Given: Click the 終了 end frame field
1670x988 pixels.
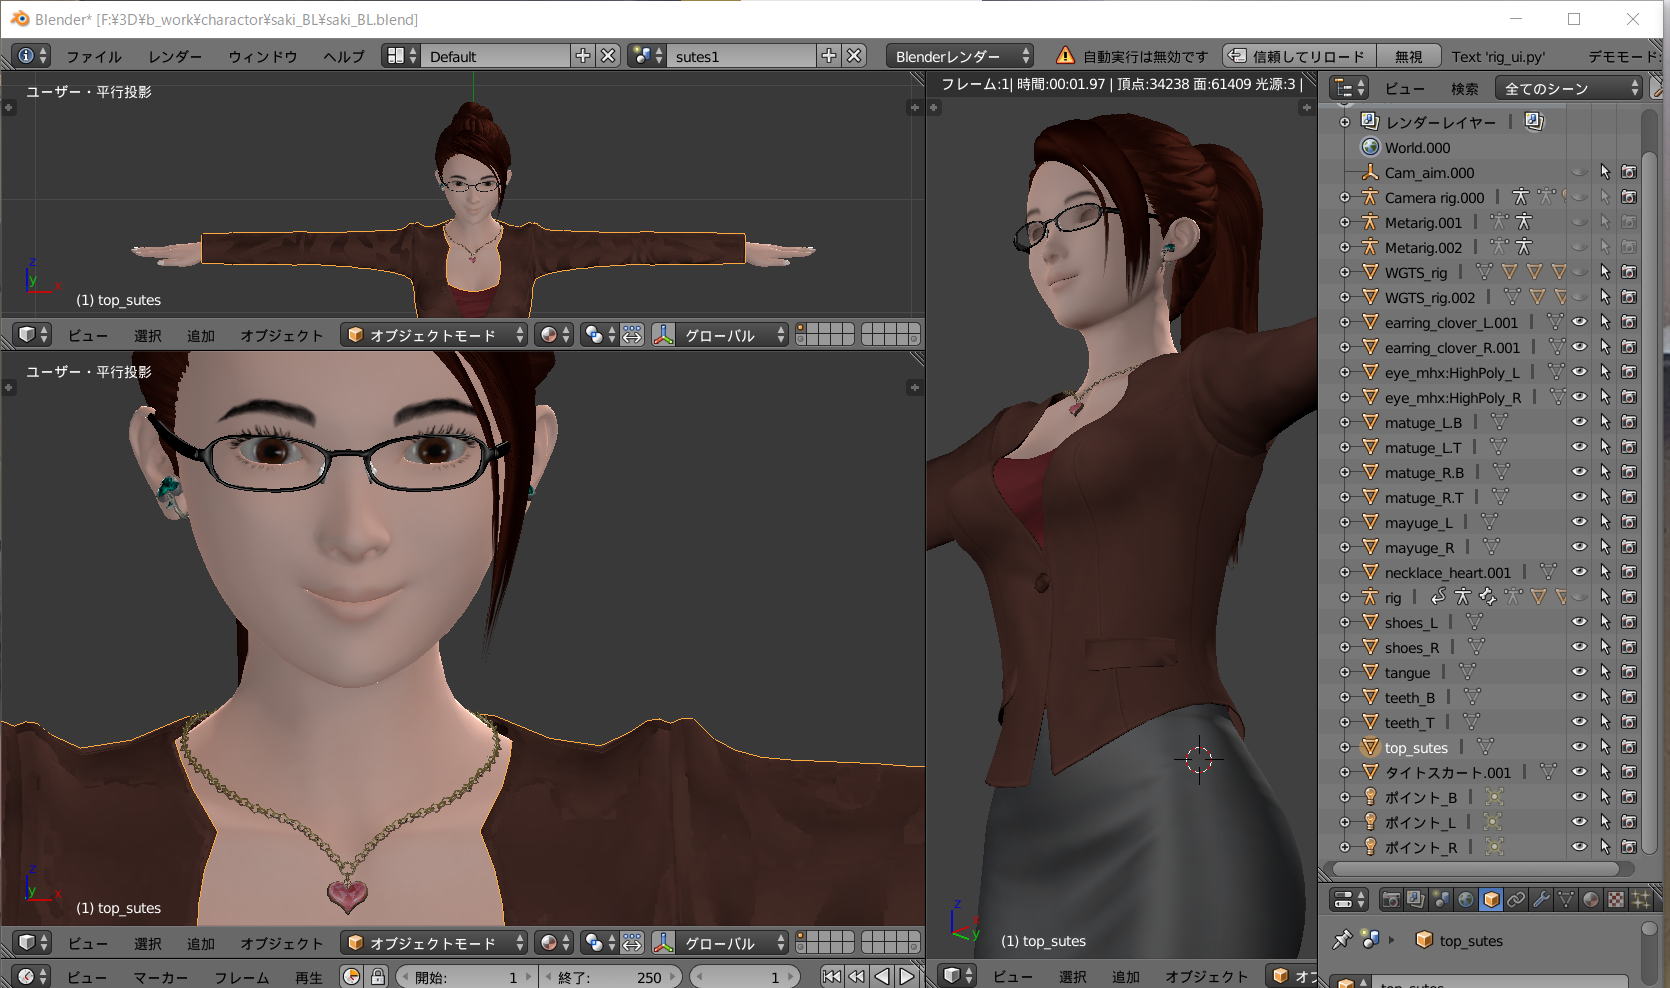Looking at the screenshot, I should [x=610, y=977].
